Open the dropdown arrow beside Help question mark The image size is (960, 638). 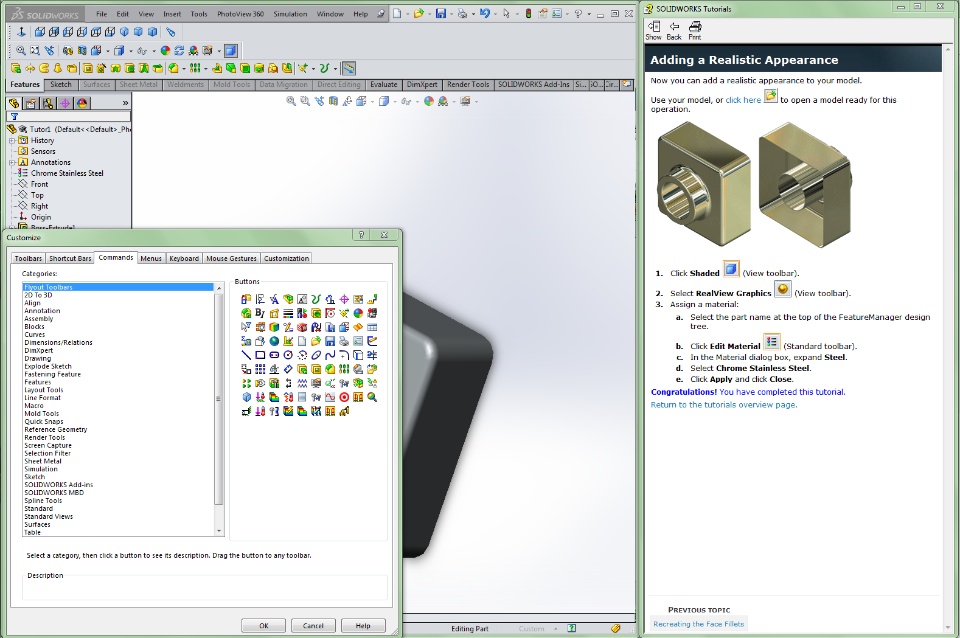click(x=589, y=13)
